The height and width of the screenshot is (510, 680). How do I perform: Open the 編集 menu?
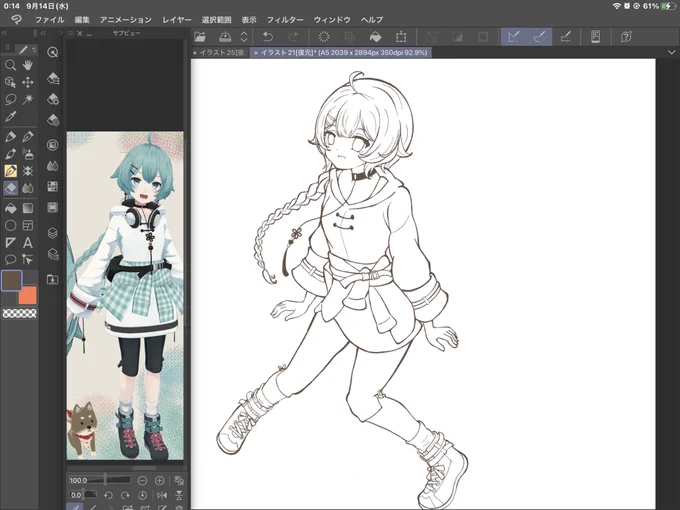tap(82, 20)
